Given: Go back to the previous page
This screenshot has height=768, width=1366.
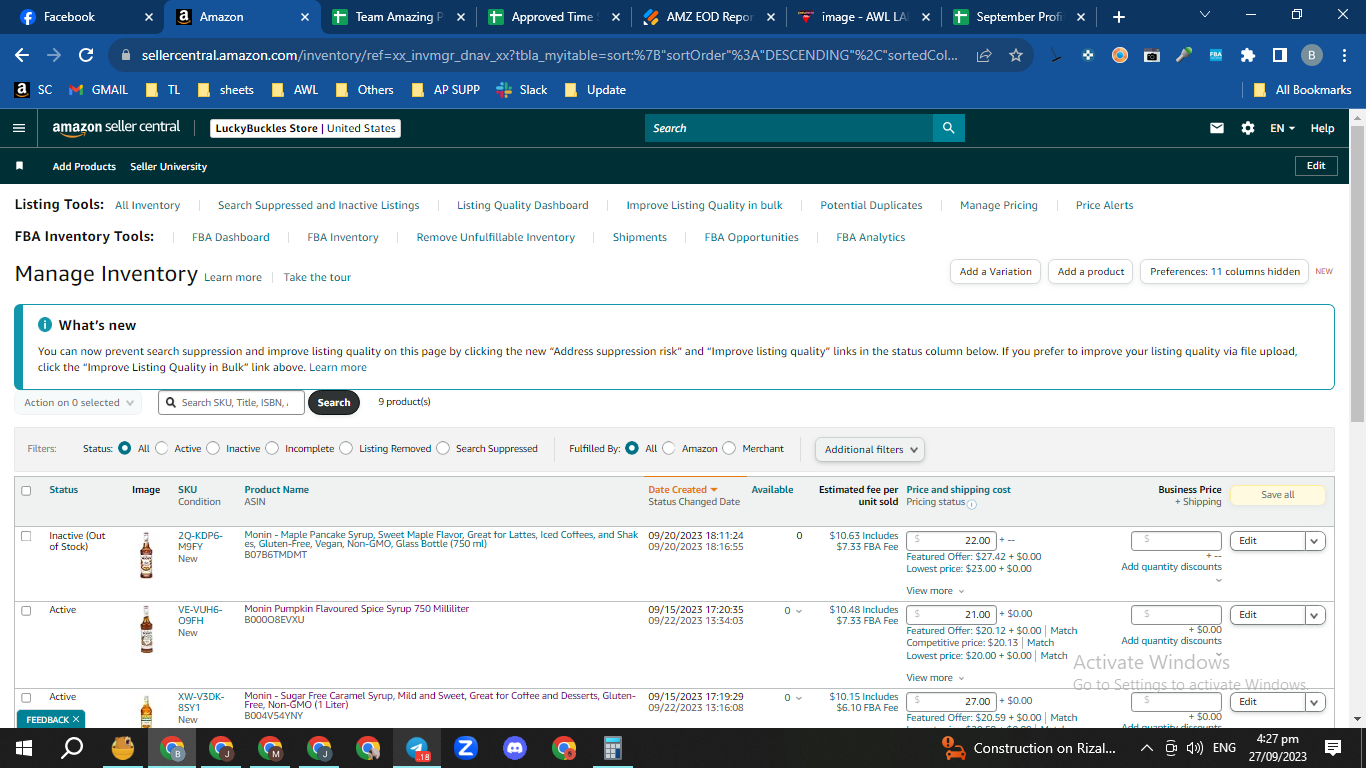Looking at the screenshot, I should 22,56.
